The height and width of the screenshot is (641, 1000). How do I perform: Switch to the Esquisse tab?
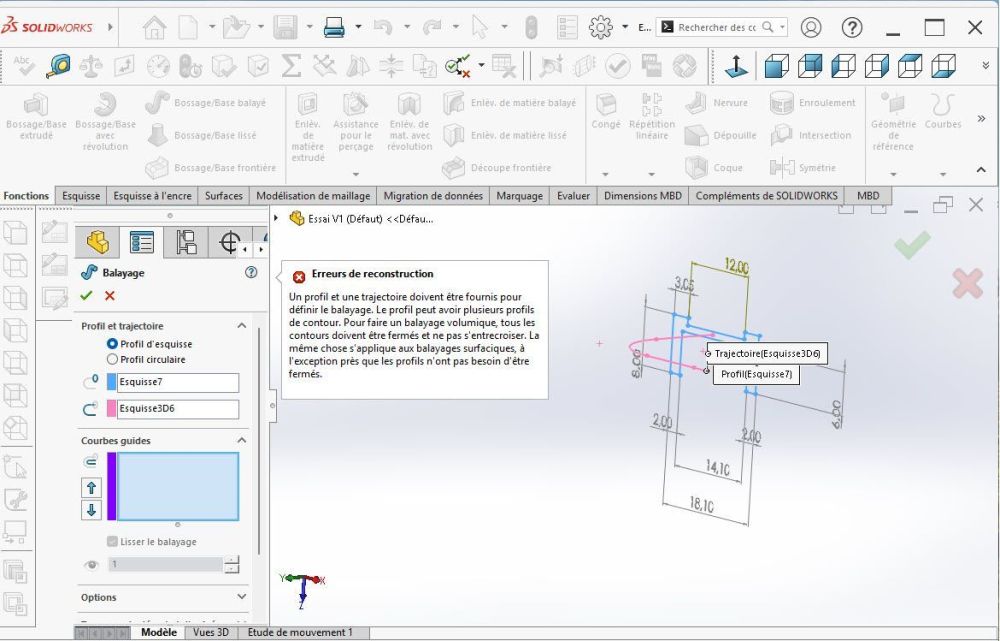[x=81, y=196]
